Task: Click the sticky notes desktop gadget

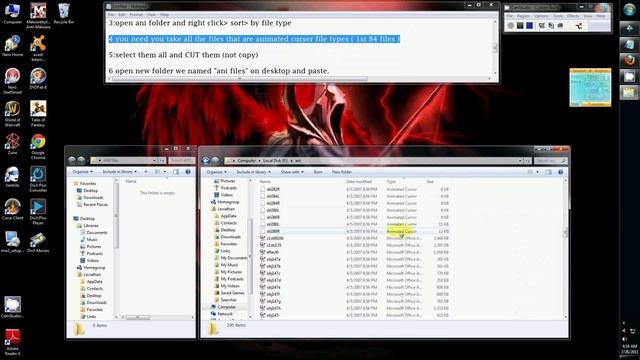Action: [590, 87]
